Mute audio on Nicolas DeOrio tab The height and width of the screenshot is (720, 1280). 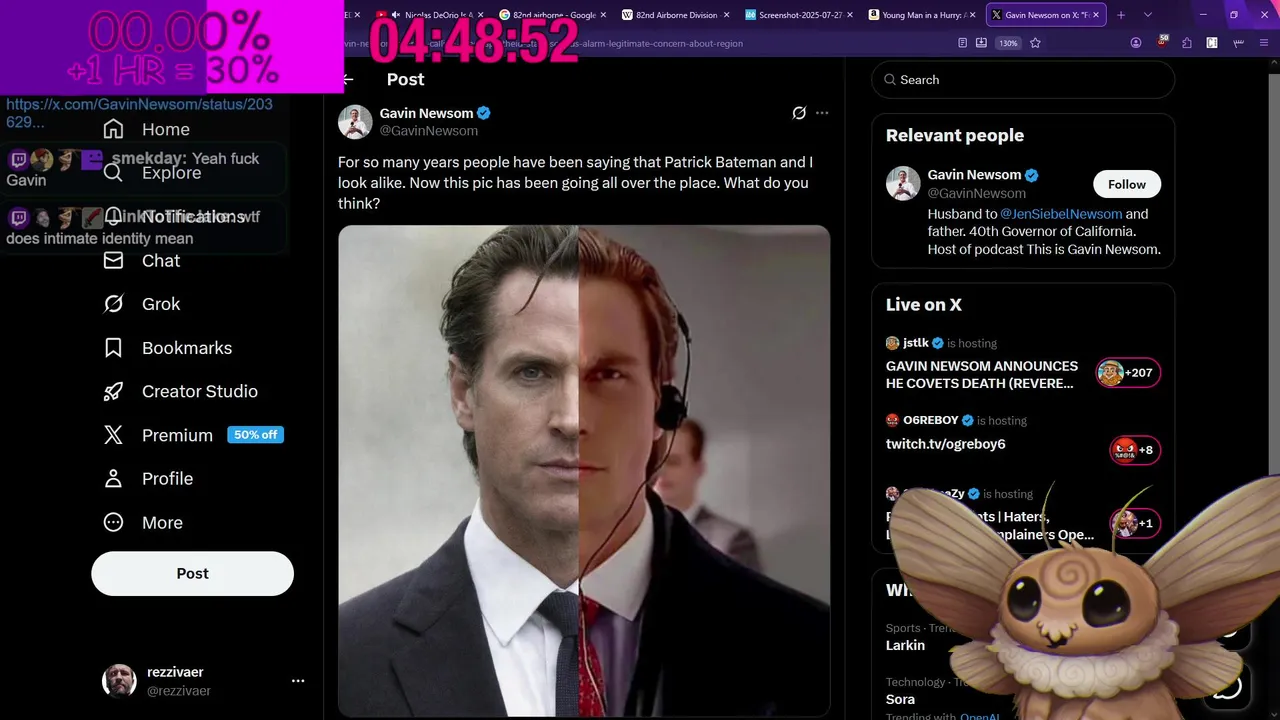[396, 15]
